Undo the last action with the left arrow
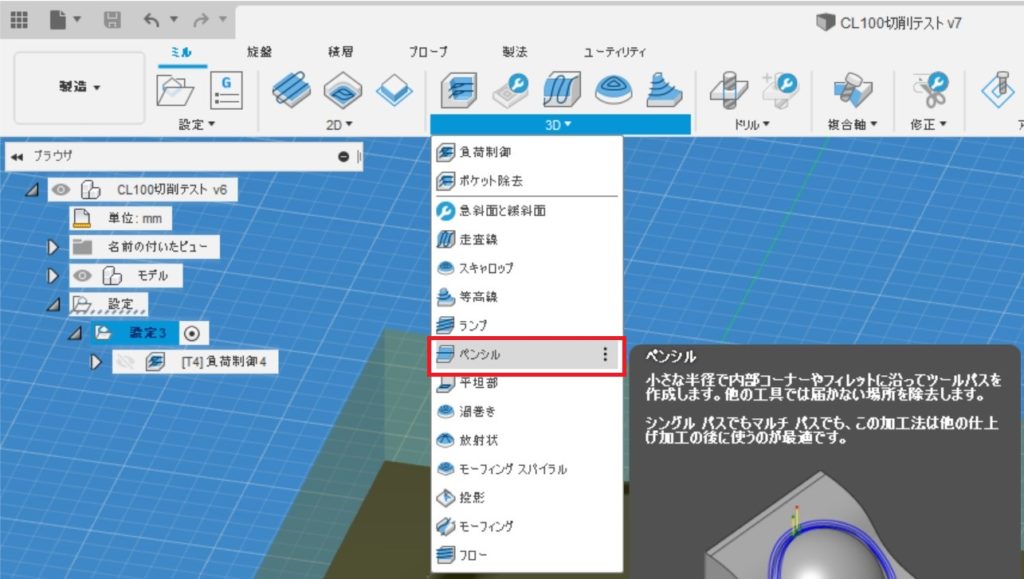Screen dimensions: 1024x579 152,20
